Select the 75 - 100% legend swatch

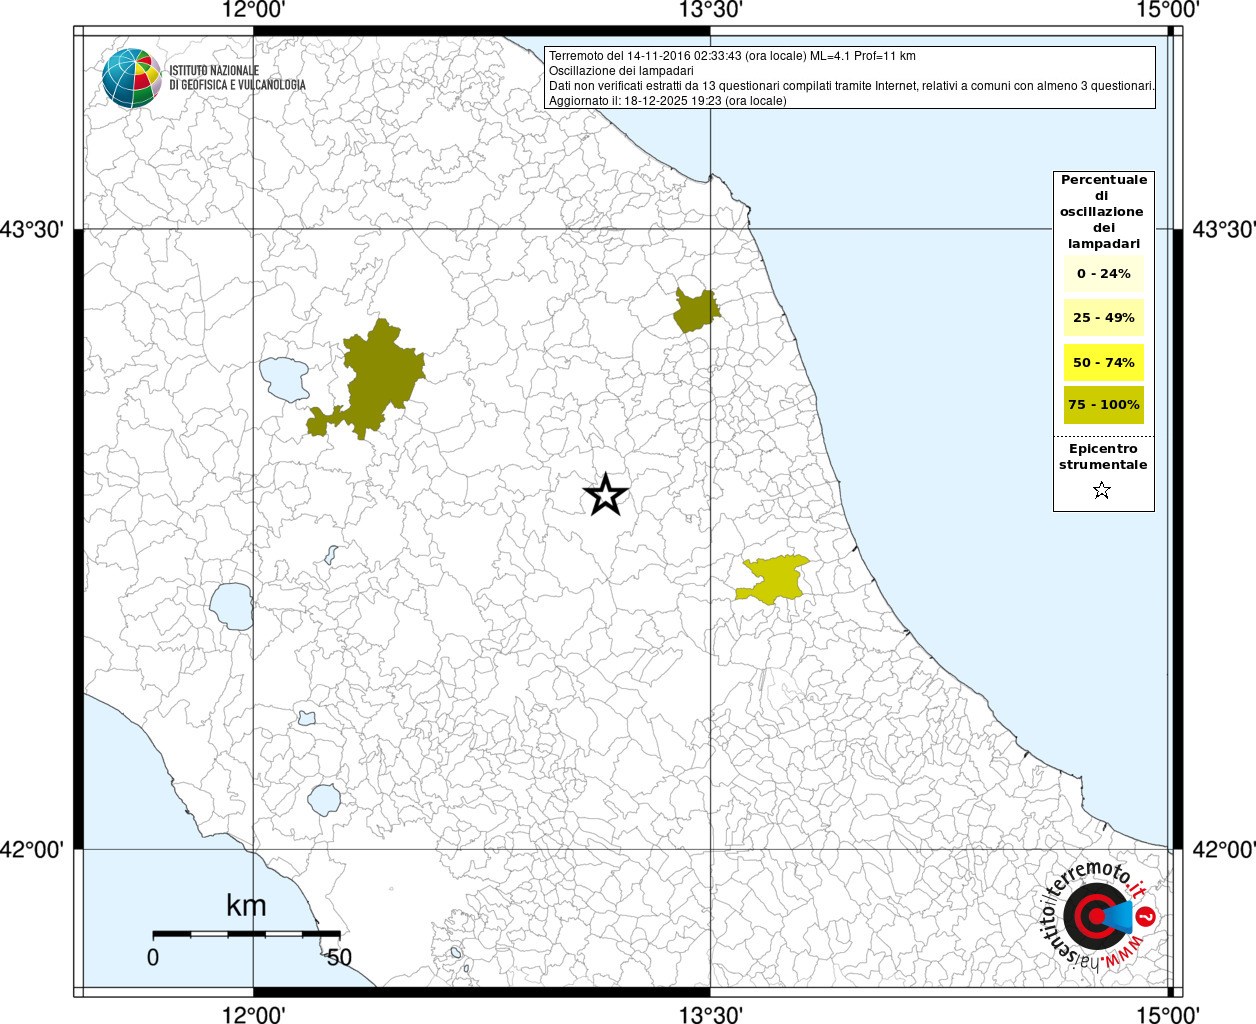tap(1104, 405)
